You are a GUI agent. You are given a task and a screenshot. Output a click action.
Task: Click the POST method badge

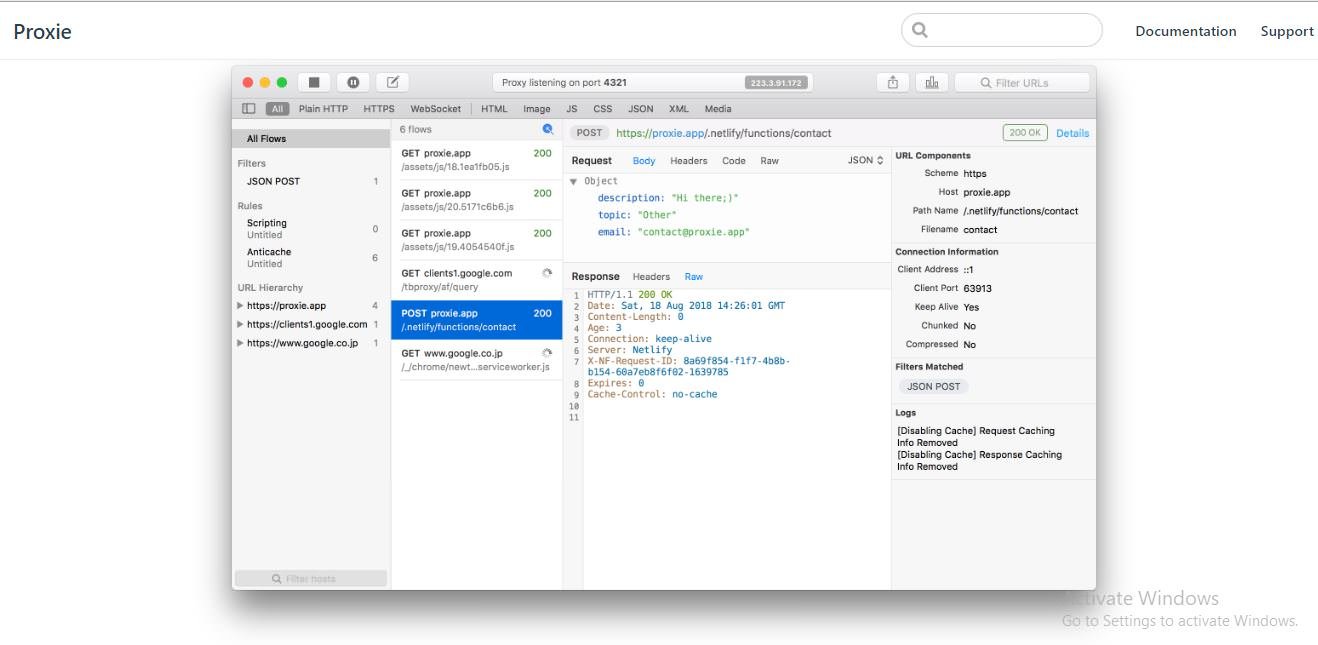point(589,133)
